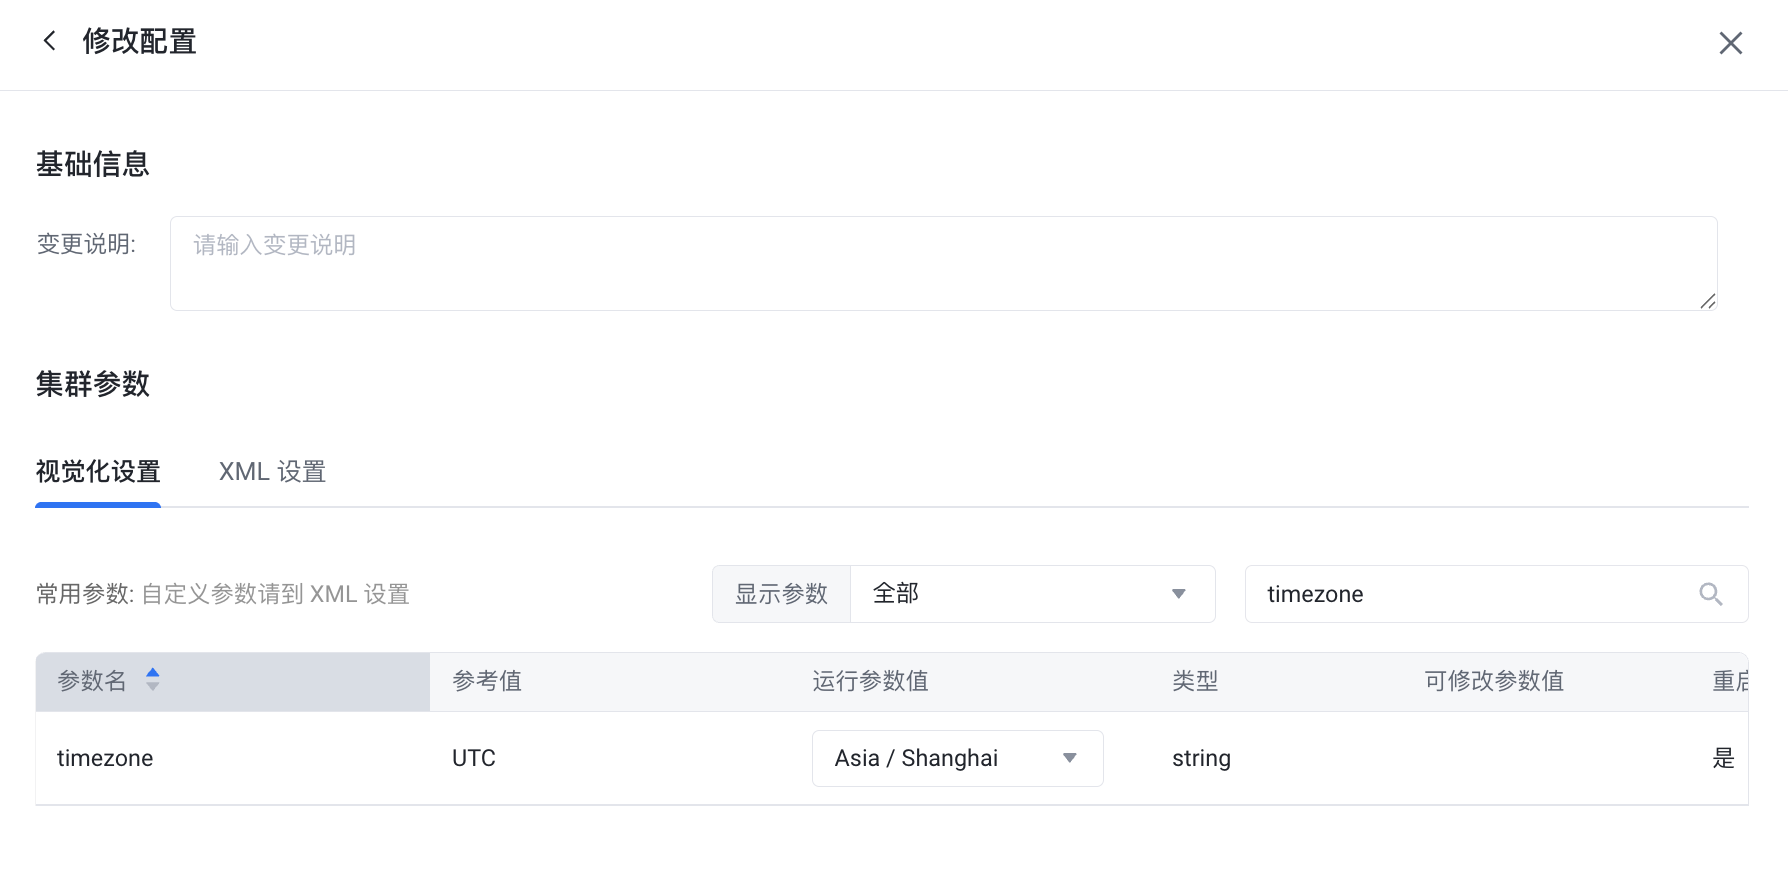Viewport: 1788px width, 870px height.
Task: Click the search magnifier icon
Action: click(x=1710, y=594)
